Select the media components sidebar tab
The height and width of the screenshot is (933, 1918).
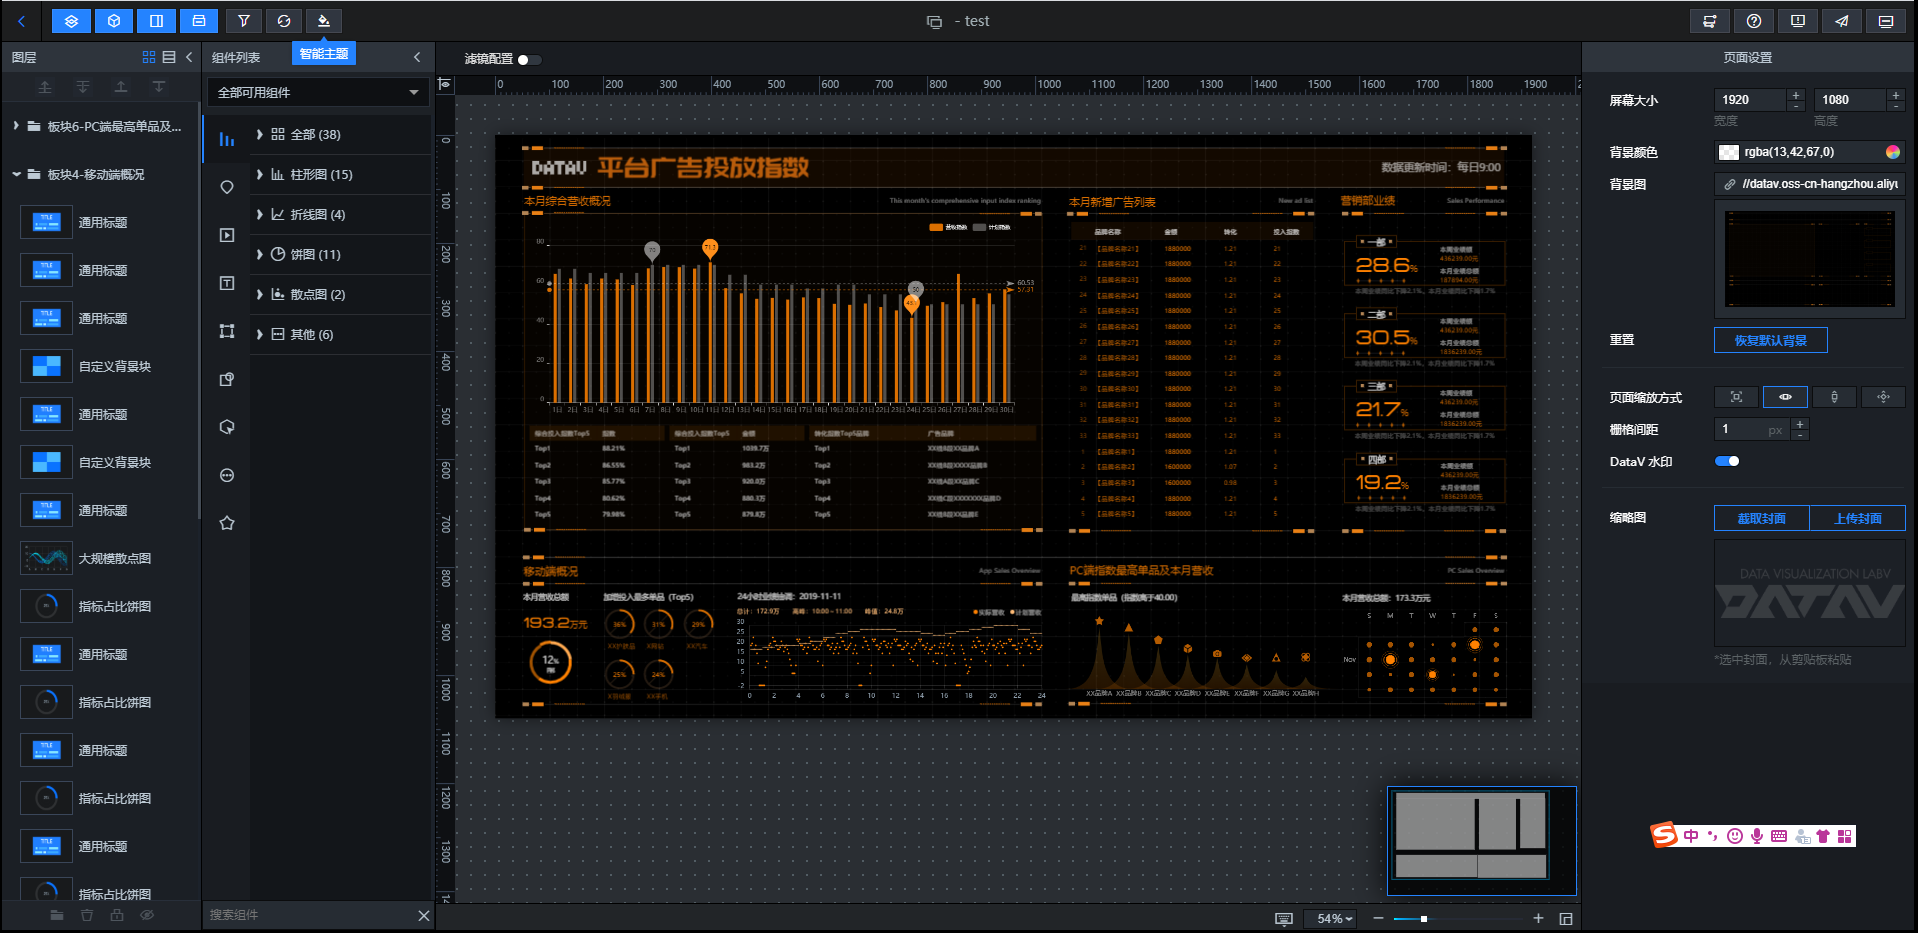pos(227,235)
